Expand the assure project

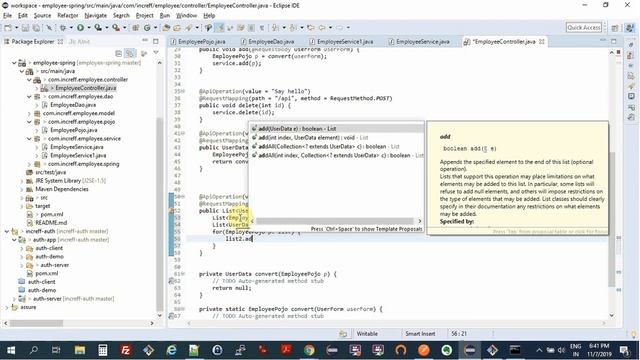coord(7,307)
